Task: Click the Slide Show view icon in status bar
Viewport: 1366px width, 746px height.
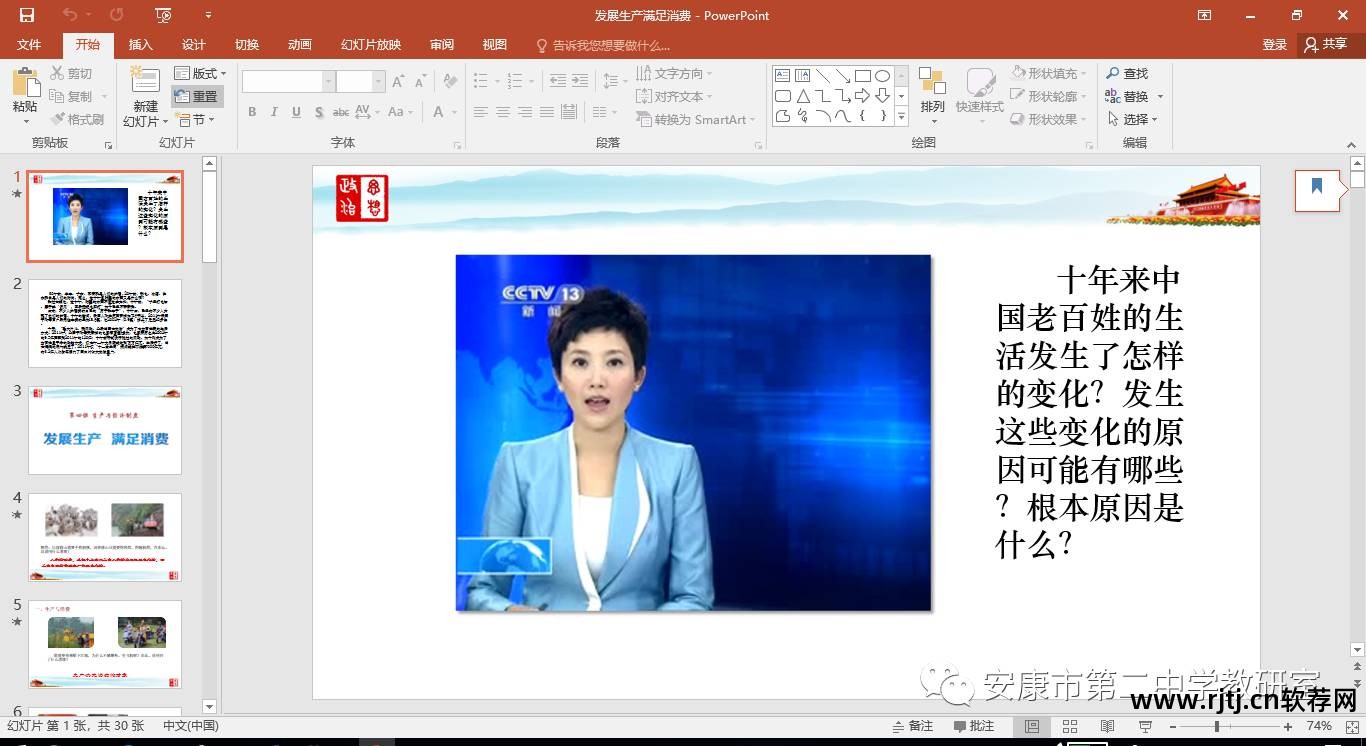Action: tap(1145, 725)
